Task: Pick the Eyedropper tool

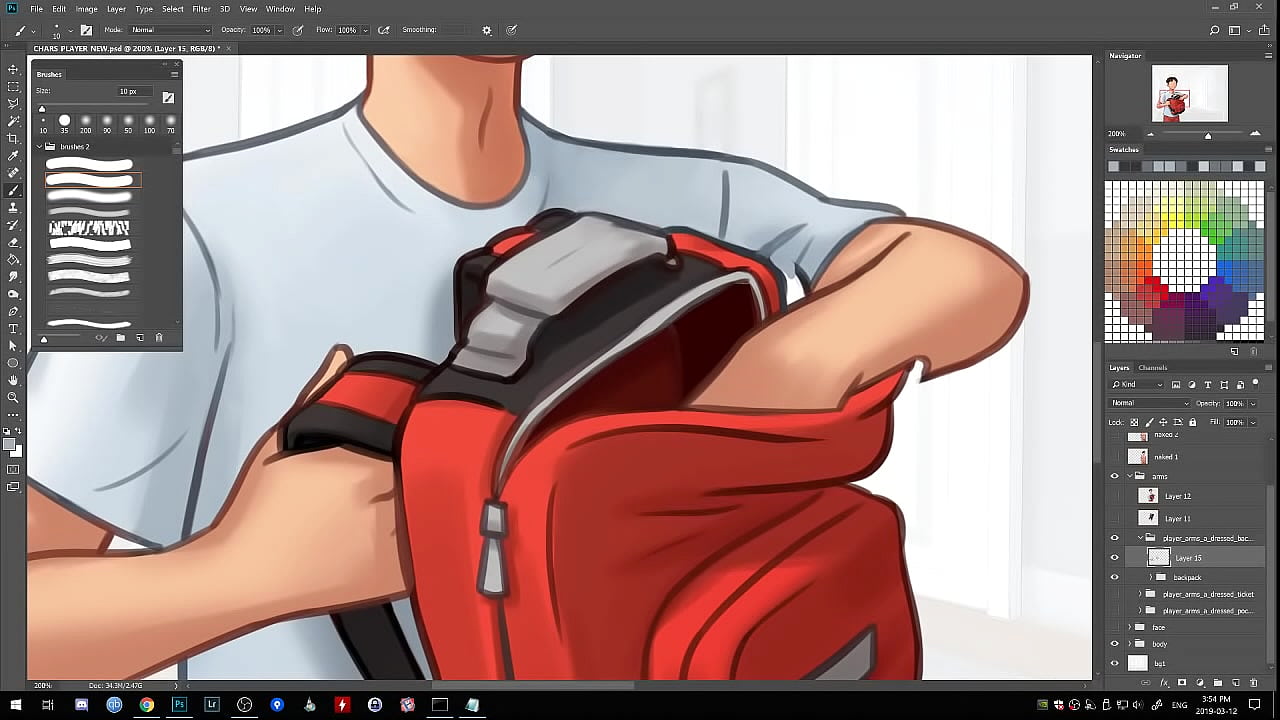Action: coord(13,156)
